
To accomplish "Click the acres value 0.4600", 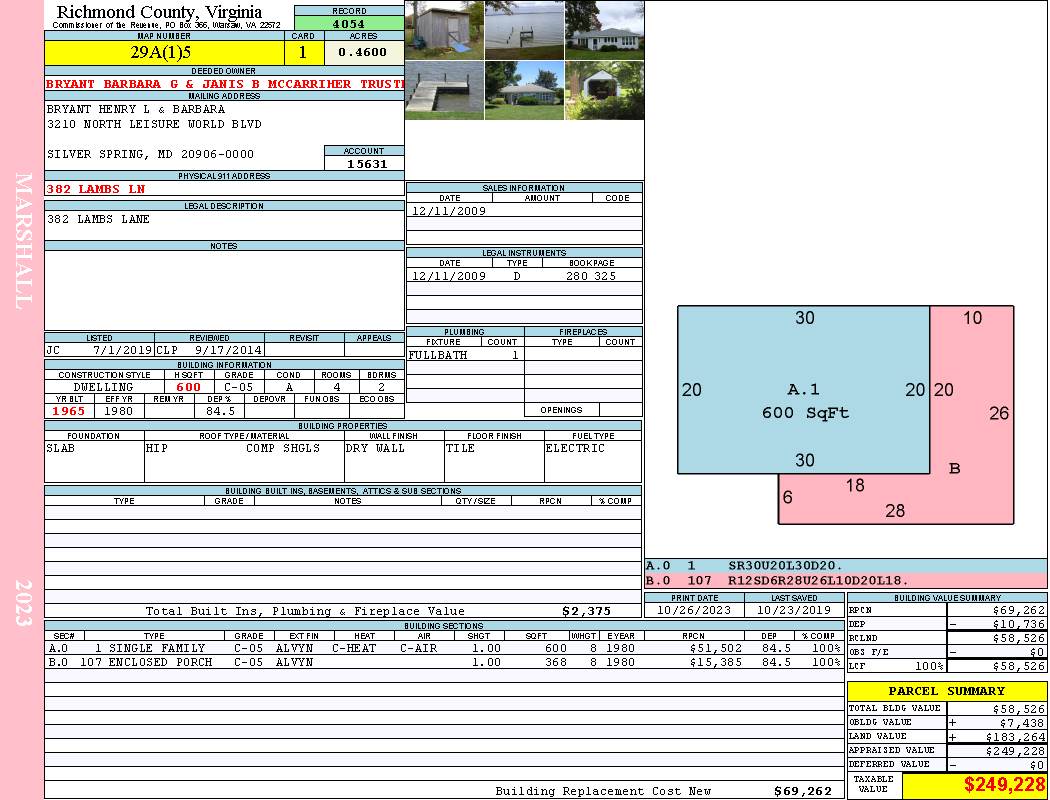I will pos(363,52).
